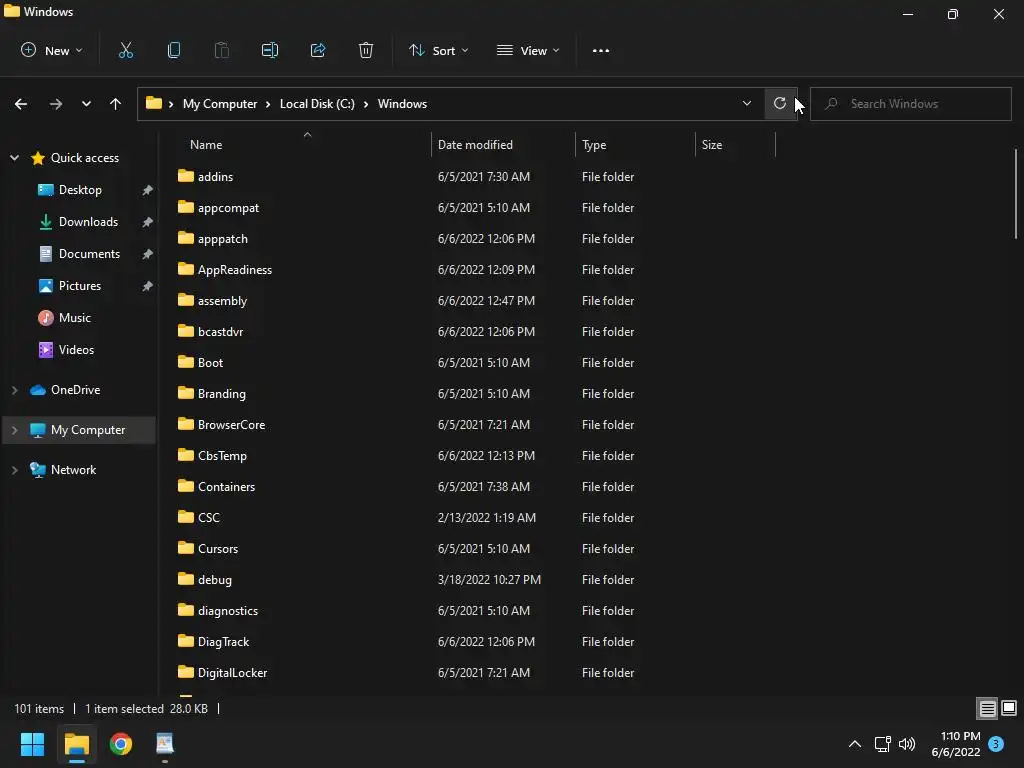The height and width of the screenshot is (768, 1024).
Task: Expand the OneDrive tree node
Action: click(14, 390)
